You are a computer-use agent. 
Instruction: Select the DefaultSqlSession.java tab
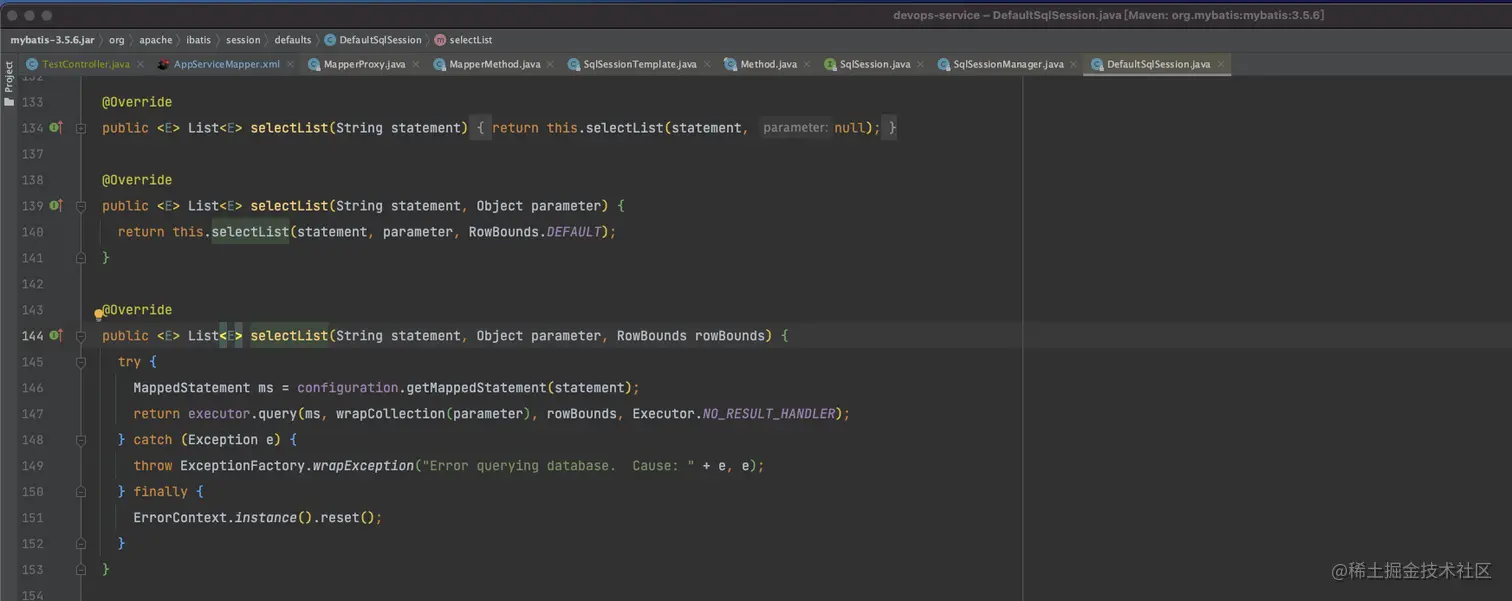1158,64
